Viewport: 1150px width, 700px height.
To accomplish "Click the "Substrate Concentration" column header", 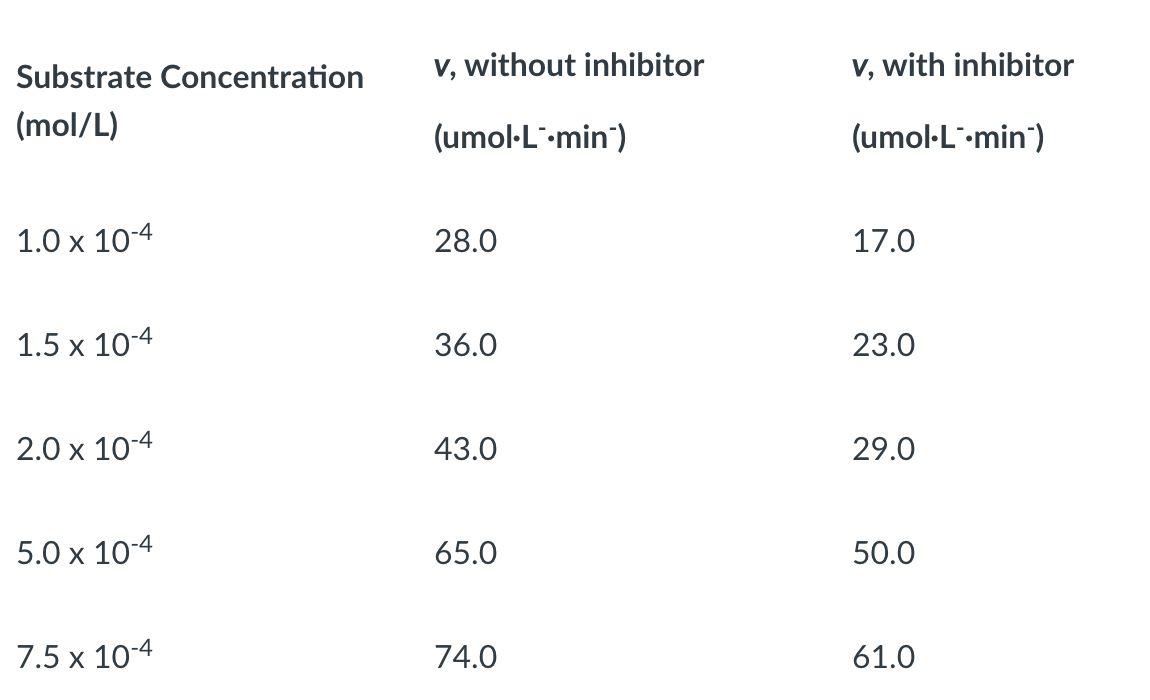I will (190, 77).
